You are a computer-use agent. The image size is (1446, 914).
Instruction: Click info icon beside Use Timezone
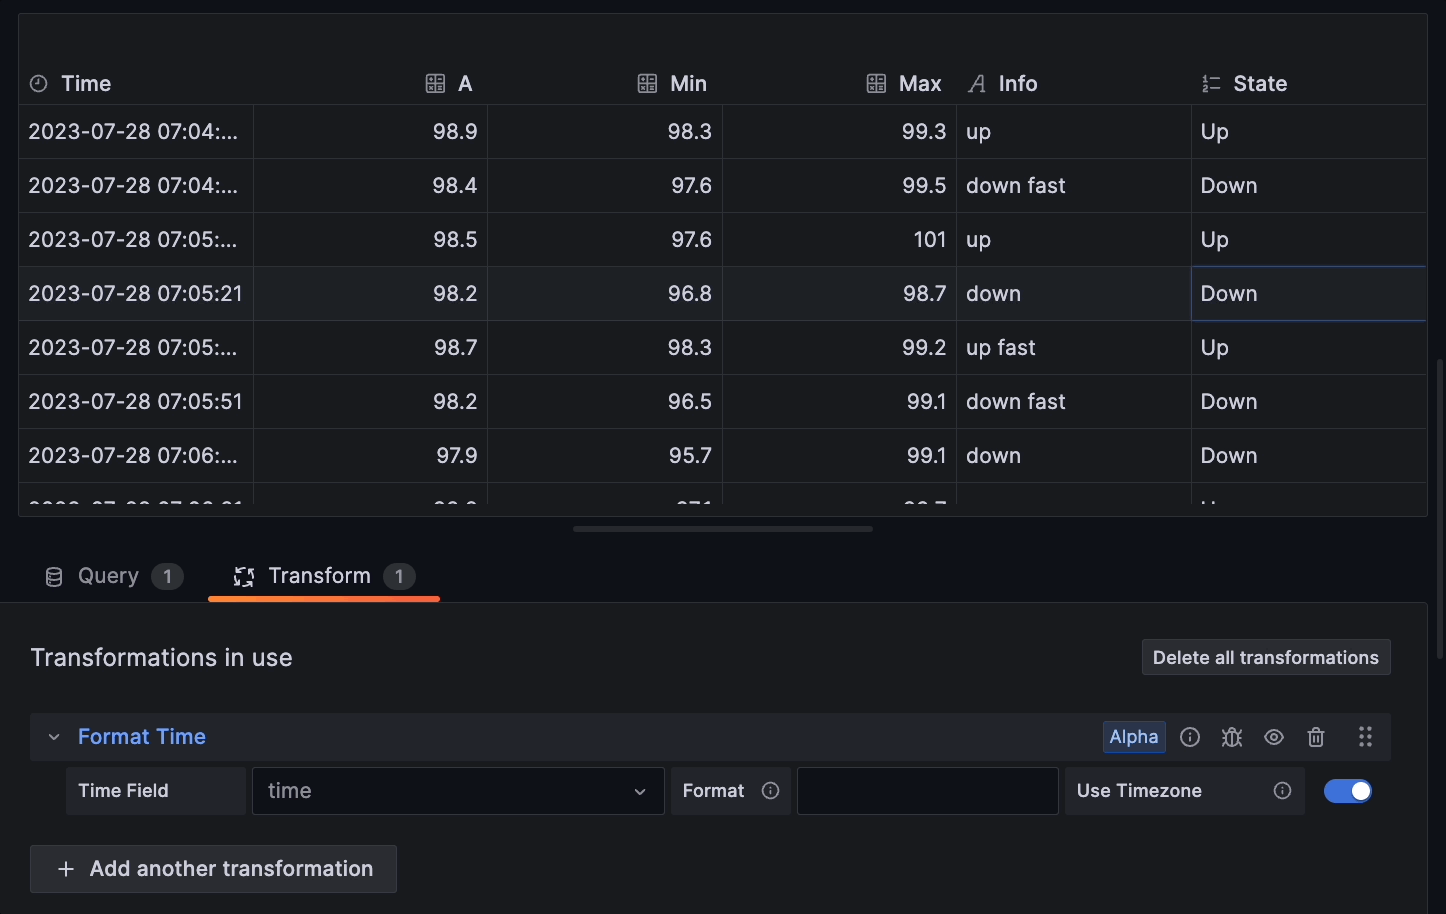point(1282,791)
